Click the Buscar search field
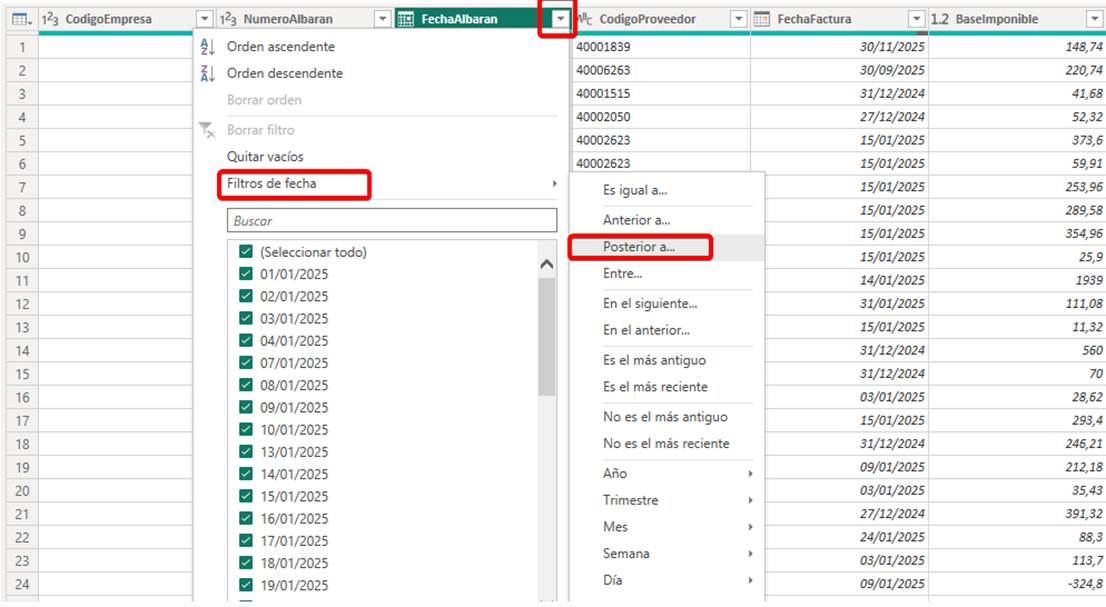Image resolution: width=1106 pixels, height=607 pixels. point(392,221)
